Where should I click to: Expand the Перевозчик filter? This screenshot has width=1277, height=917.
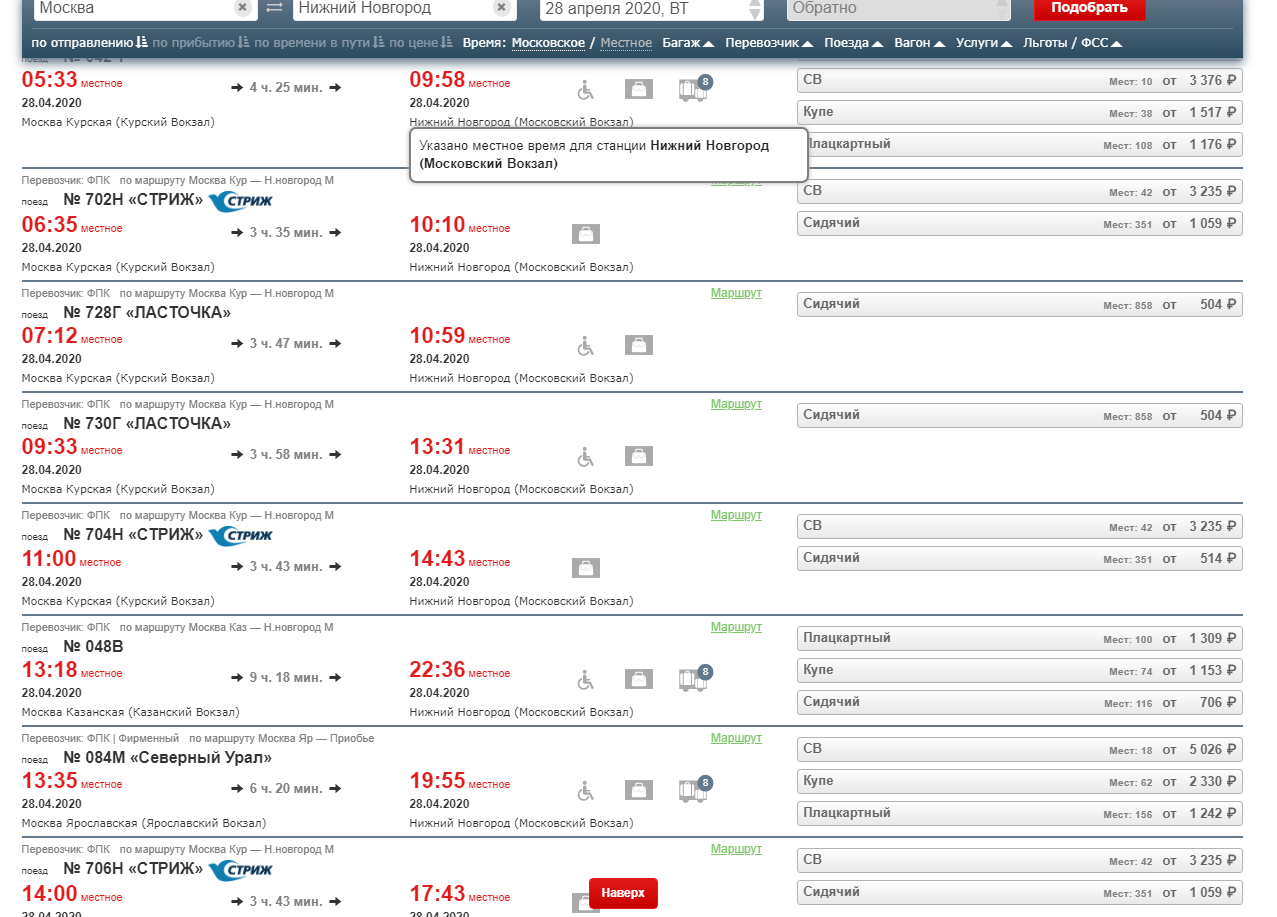click(x=768, y=43)
